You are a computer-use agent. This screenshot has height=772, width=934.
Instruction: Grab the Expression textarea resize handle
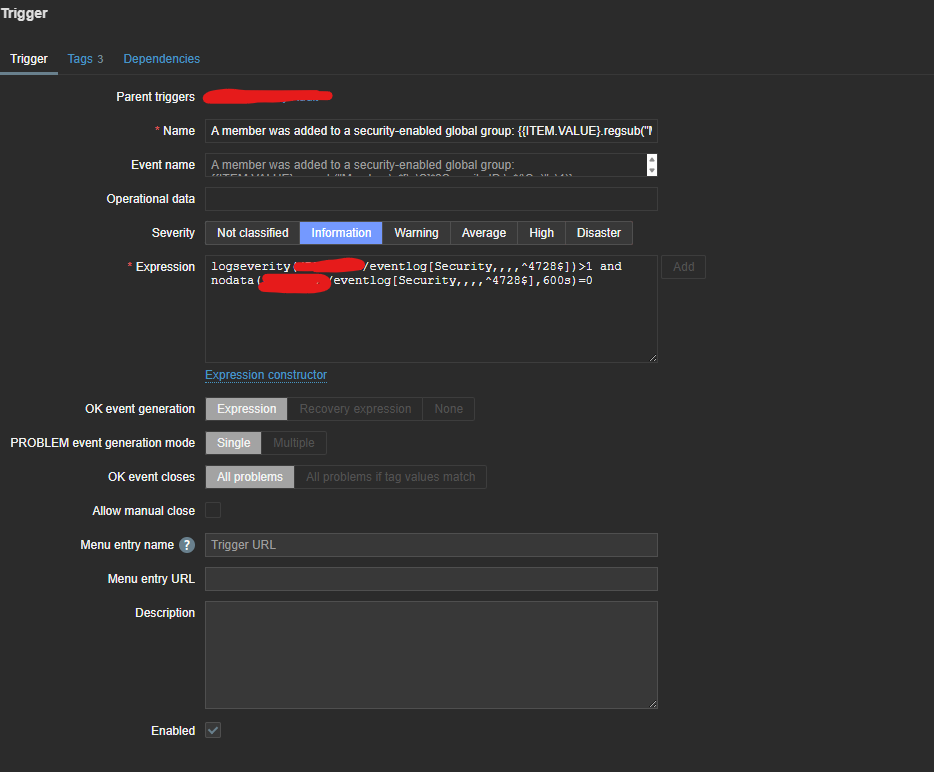click(x=653, y=357)
